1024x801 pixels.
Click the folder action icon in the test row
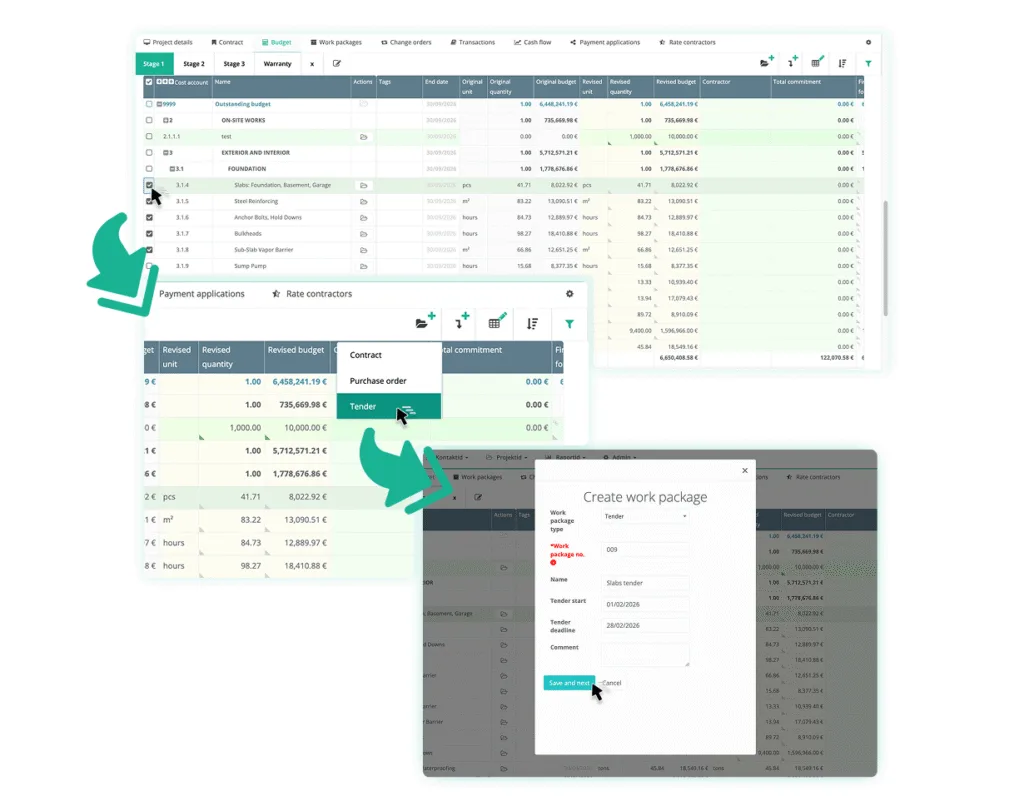click(363, 136)
